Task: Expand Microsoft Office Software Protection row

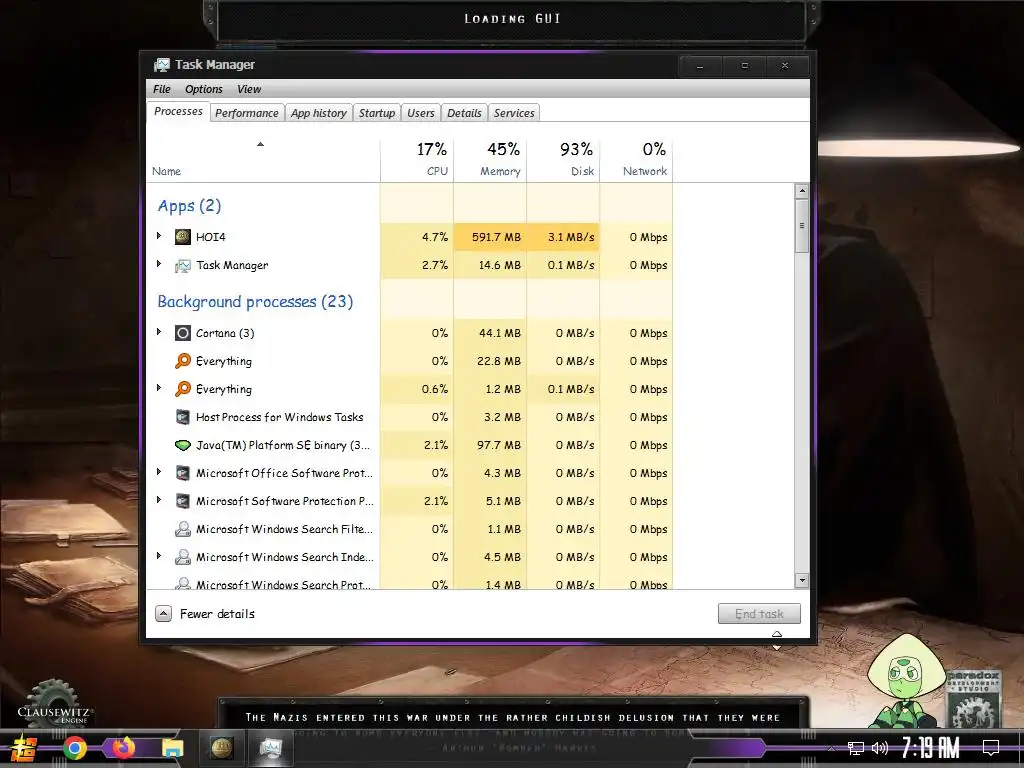Action: tap(159, 472)
